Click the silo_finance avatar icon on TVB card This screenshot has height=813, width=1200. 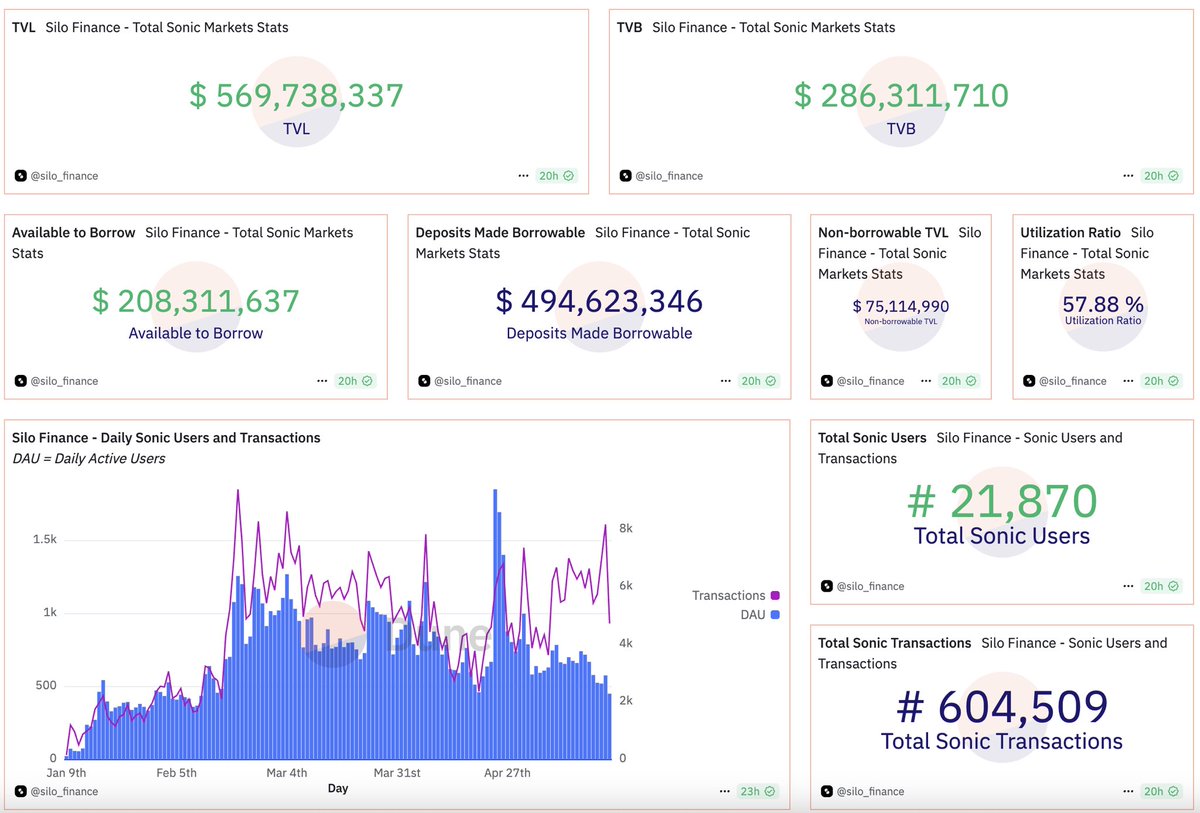625,175
